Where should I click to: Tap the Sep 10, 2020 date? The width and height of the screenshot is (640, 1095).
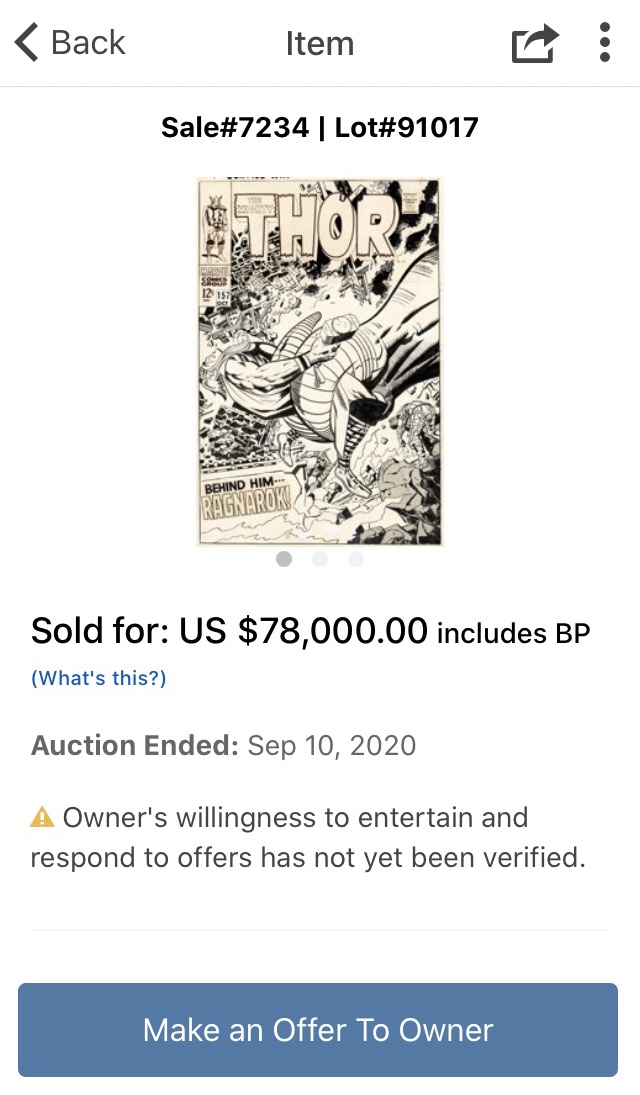(x=332, y=746)
